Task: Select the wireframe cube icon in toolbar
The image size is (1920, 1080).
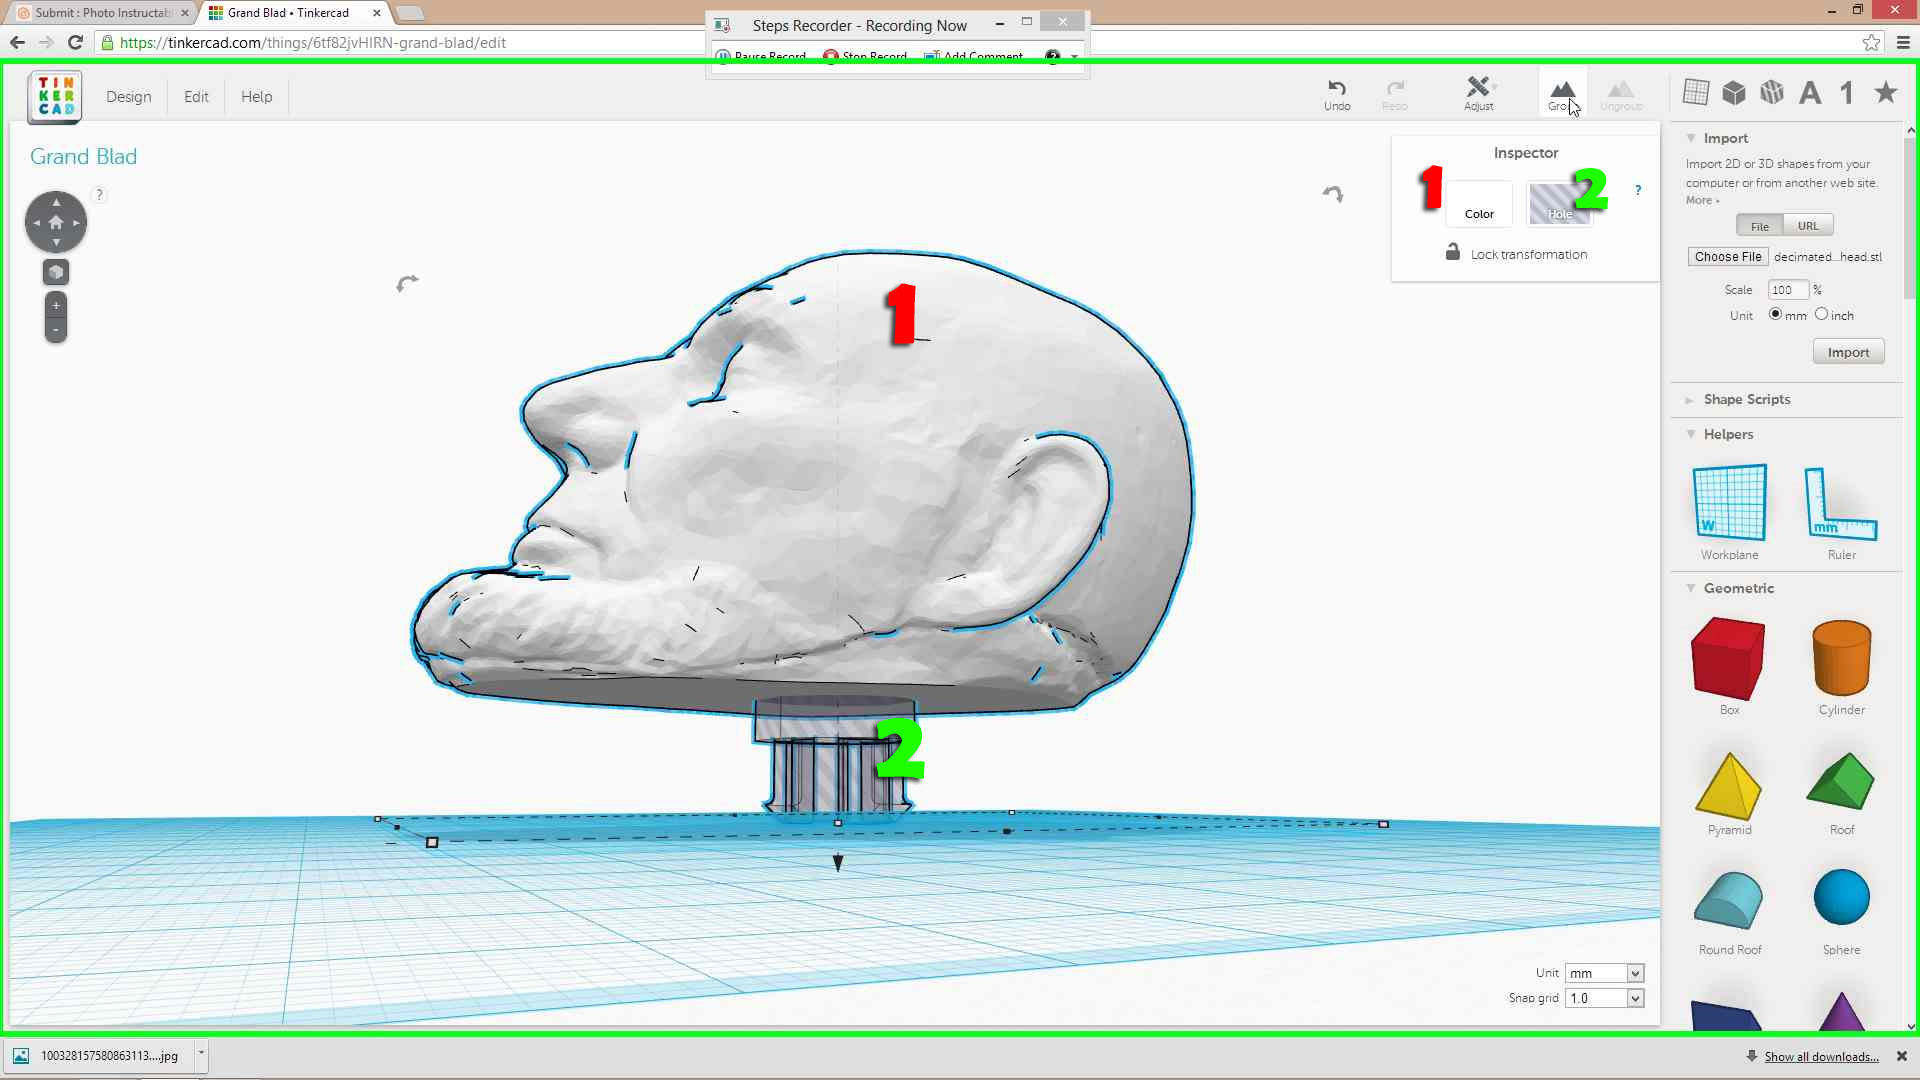Action: [1772, 93]
